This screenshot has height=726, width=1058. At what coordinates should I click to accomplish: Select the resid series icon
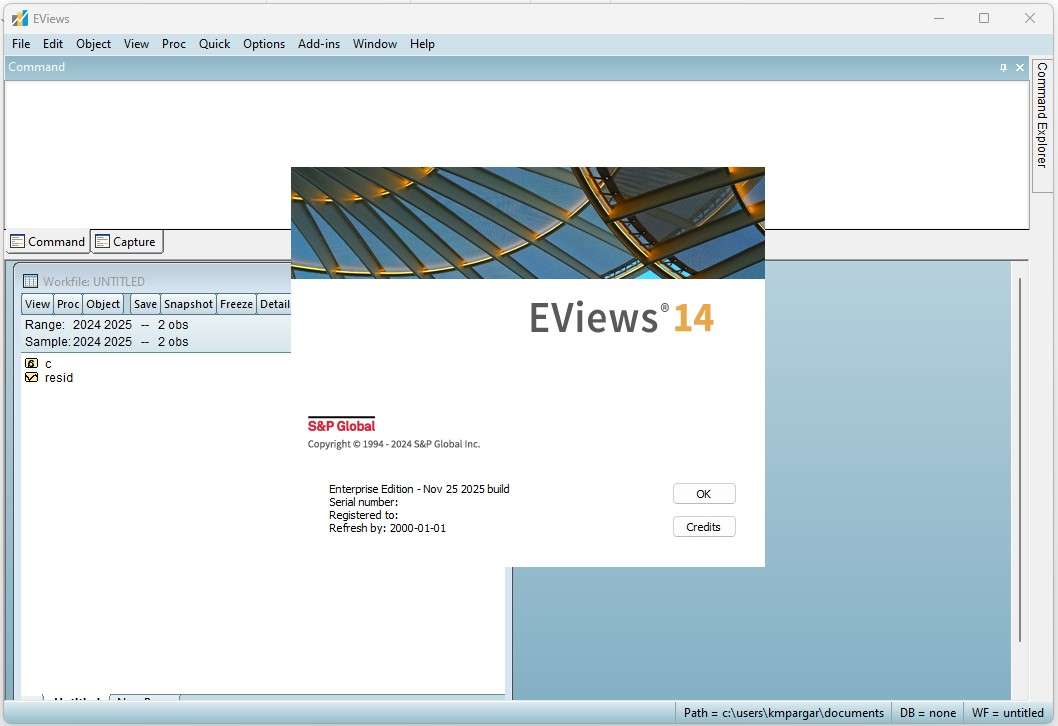32,378
